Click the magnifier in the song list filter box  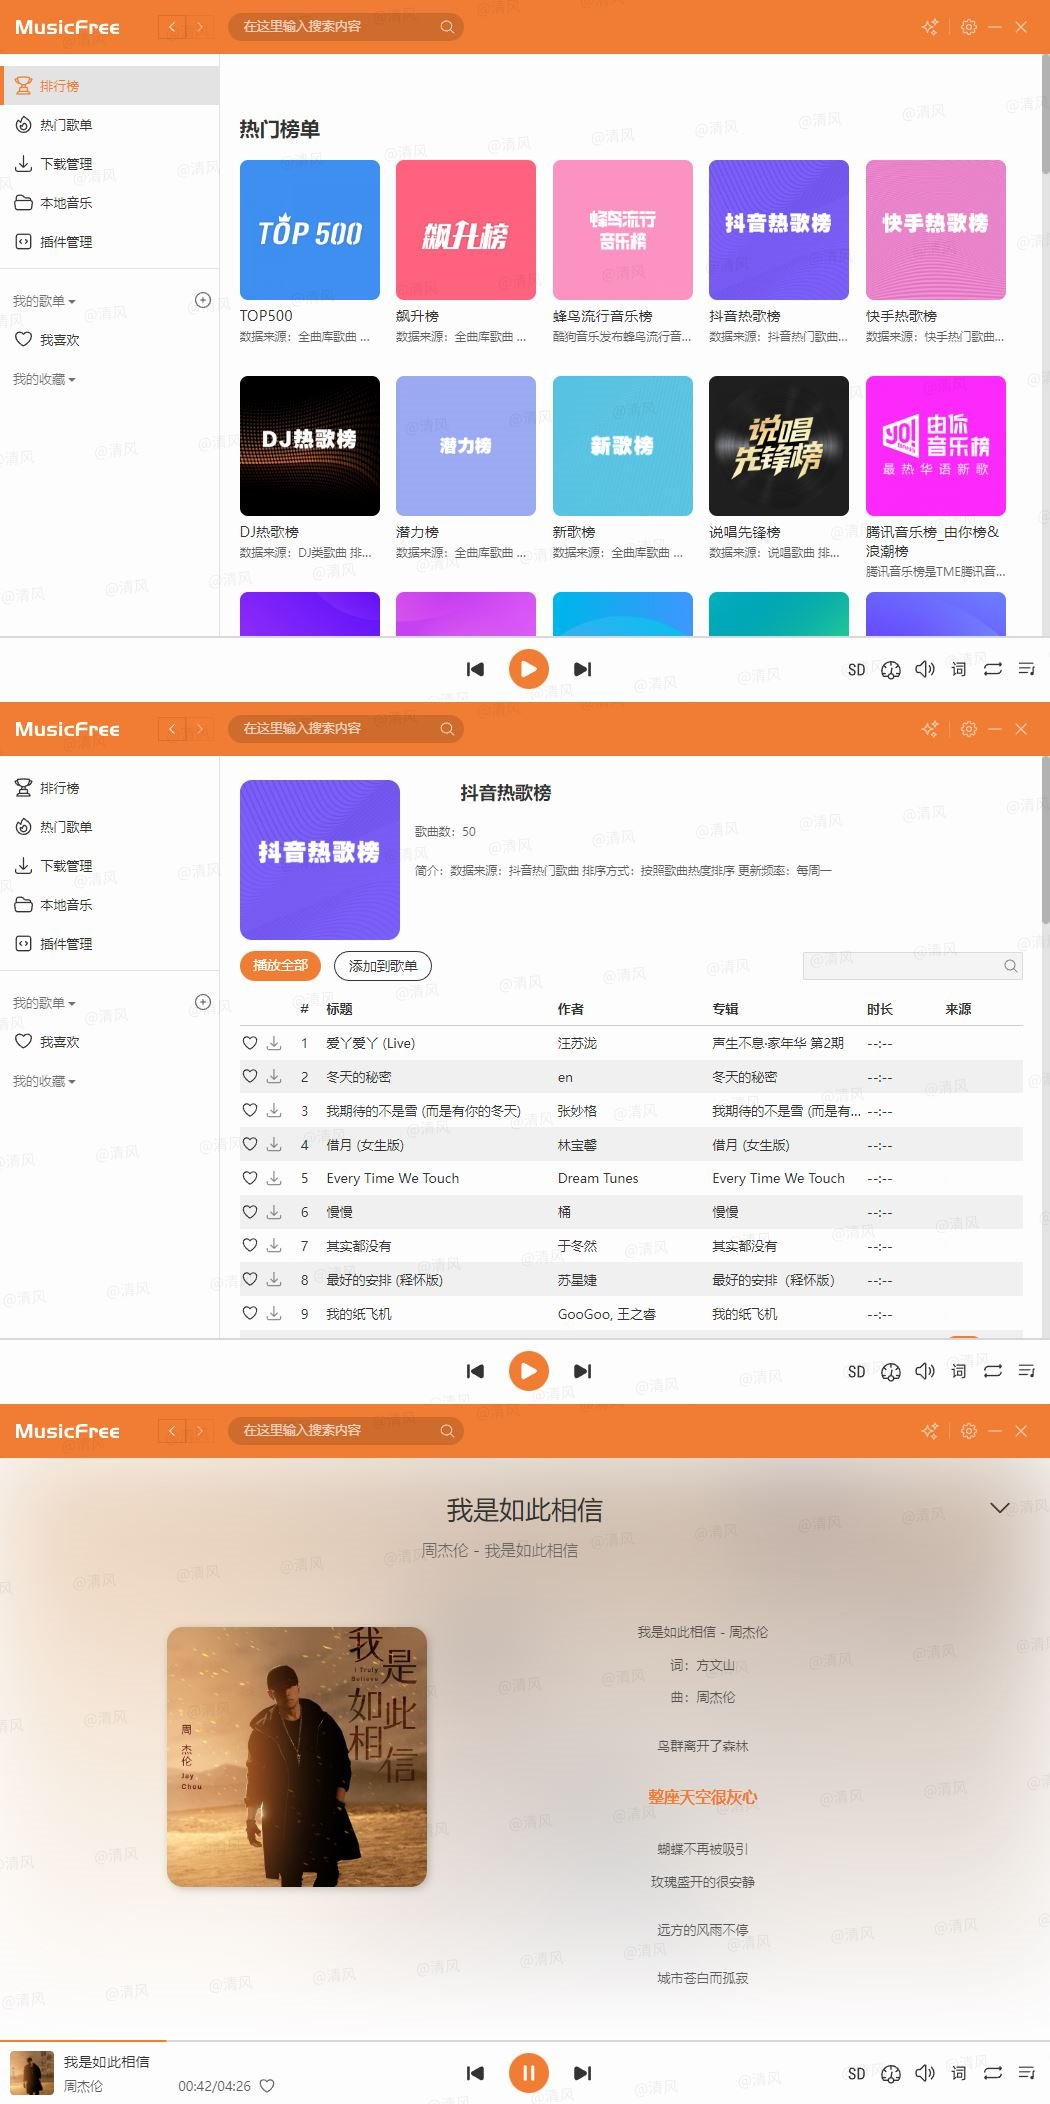tap(1010, 966)
